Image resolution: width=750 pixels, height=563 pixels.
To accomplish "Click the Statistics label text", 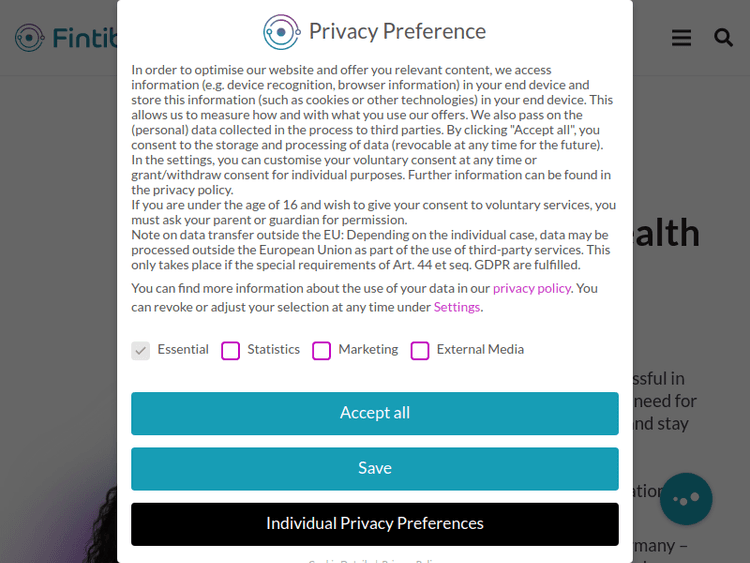I will [274, 350].
